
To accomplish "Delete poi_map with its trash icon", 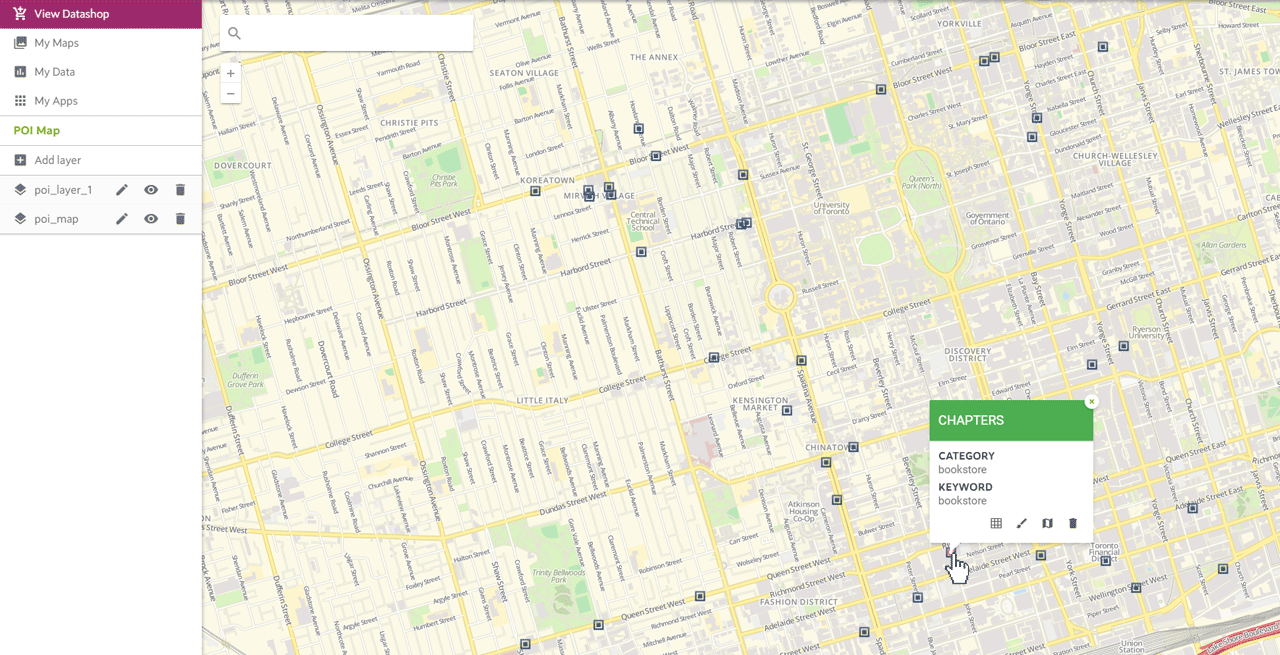I will click(x=180, y=219).
